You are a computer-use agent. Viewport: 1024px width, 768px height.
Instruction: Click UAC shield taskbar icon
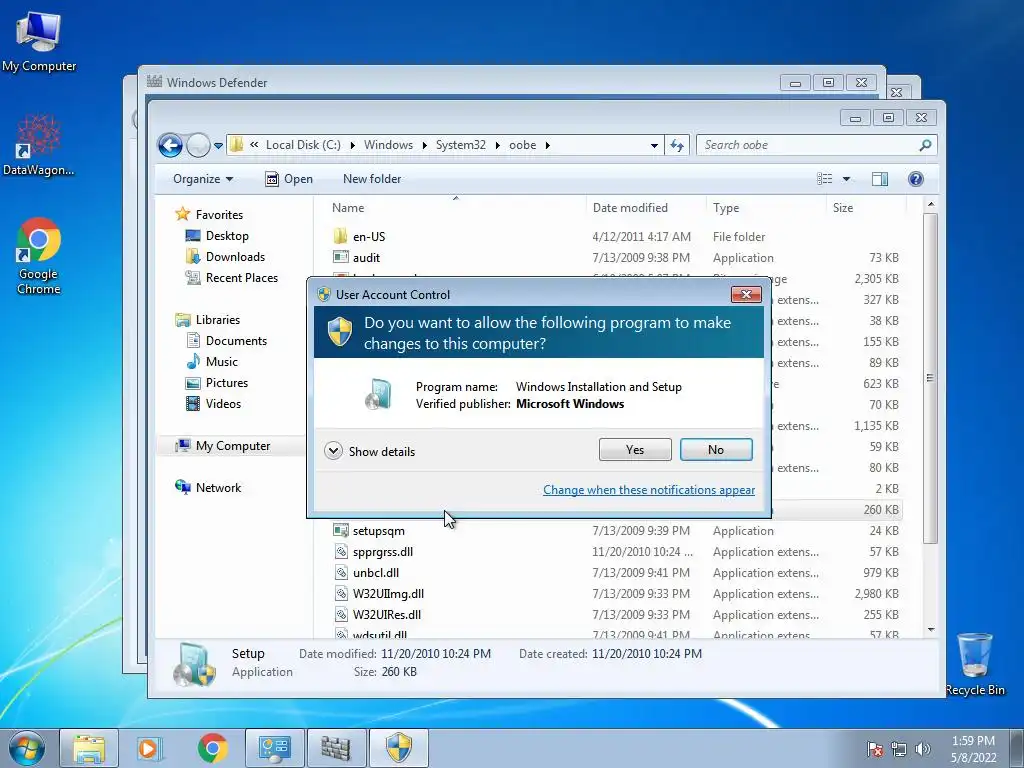399,748
